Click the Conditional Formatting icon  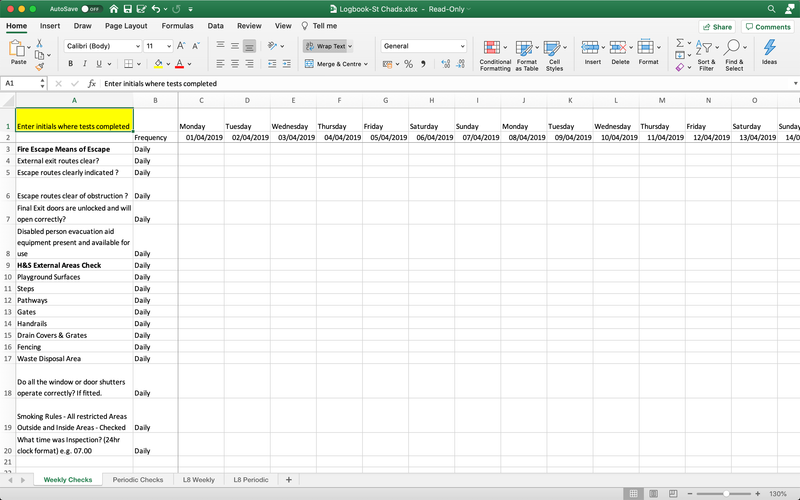click(491, 48)
